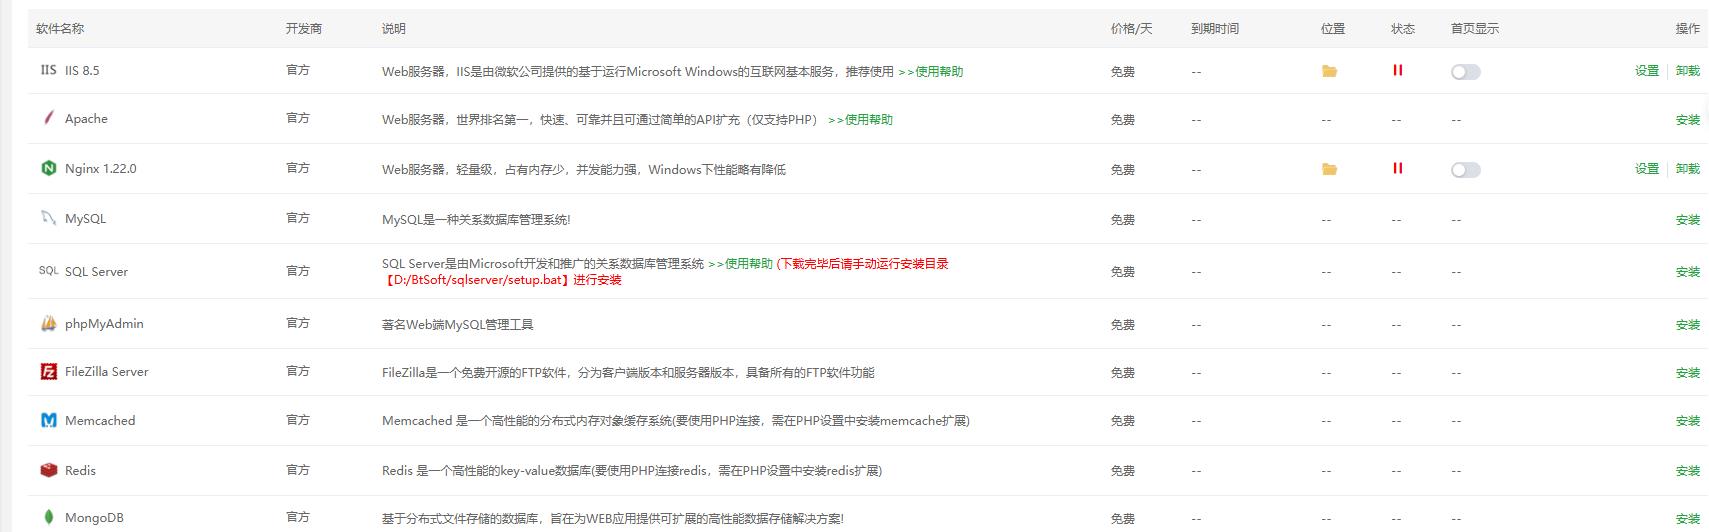Image resolution: width=1709 pixels, height=532 pixels.
Task: Open usage help link for IIS
Action: [x=930, y=72]
